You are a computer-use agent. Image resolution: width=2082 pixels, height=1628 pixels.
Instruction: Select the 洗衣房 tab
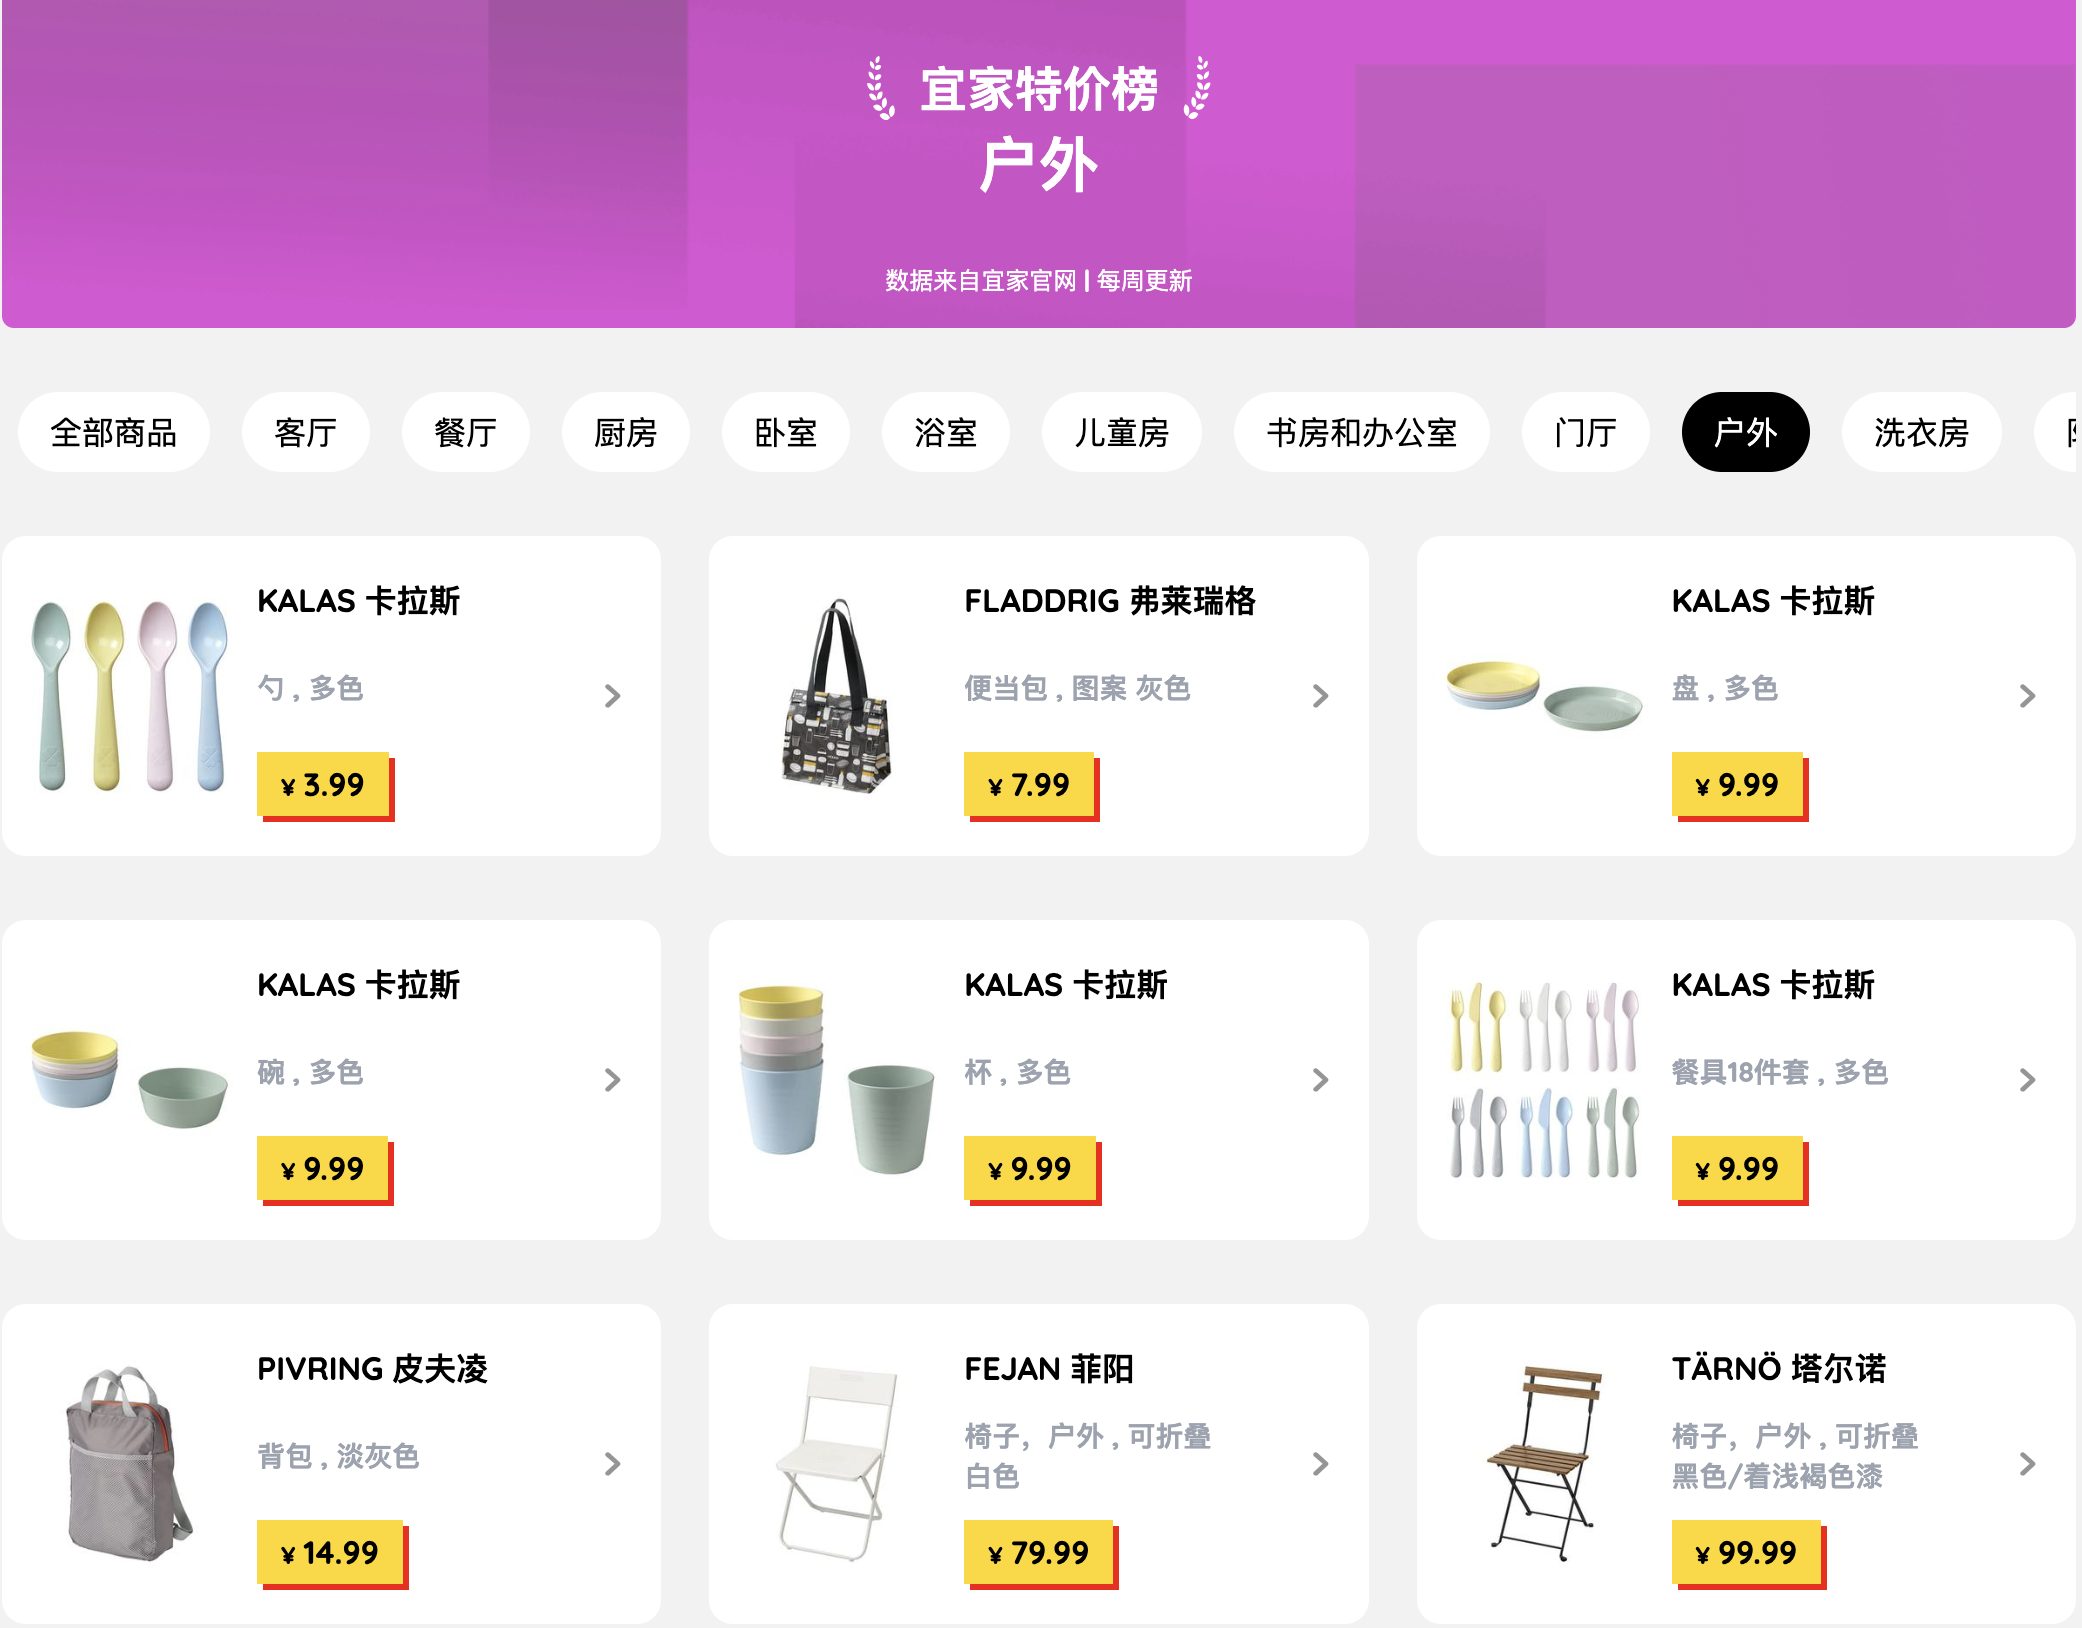pos(1922,432)
